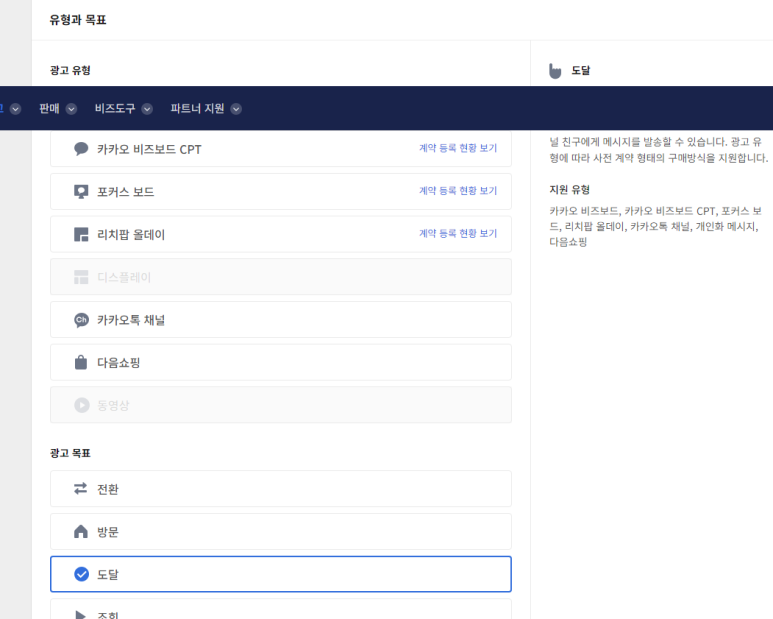Screen dimensions: 773x619
Task: Click the 광고 유형 heading
Action: [x=70, y=70]
